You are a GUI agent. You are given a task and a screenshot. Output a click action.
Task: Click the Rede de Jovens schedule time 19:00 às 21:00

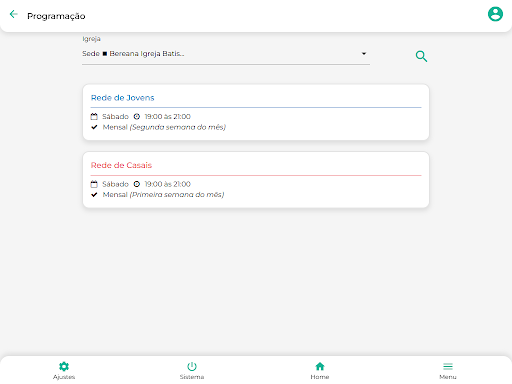coord(167,116)
